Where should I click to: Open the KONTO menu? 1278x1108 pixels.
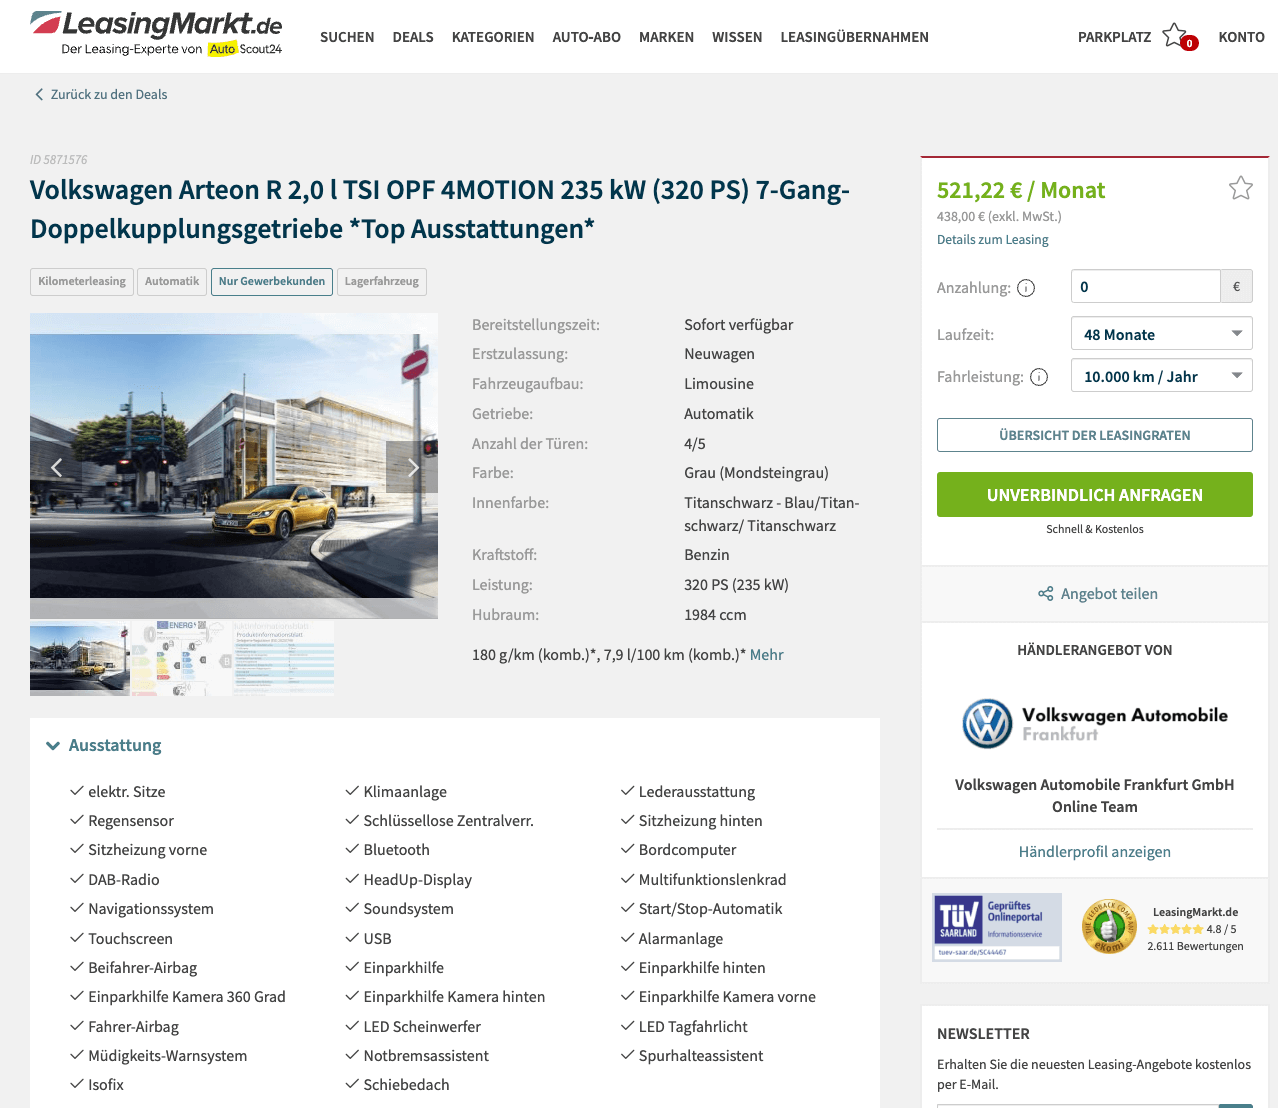[1241, 37]
